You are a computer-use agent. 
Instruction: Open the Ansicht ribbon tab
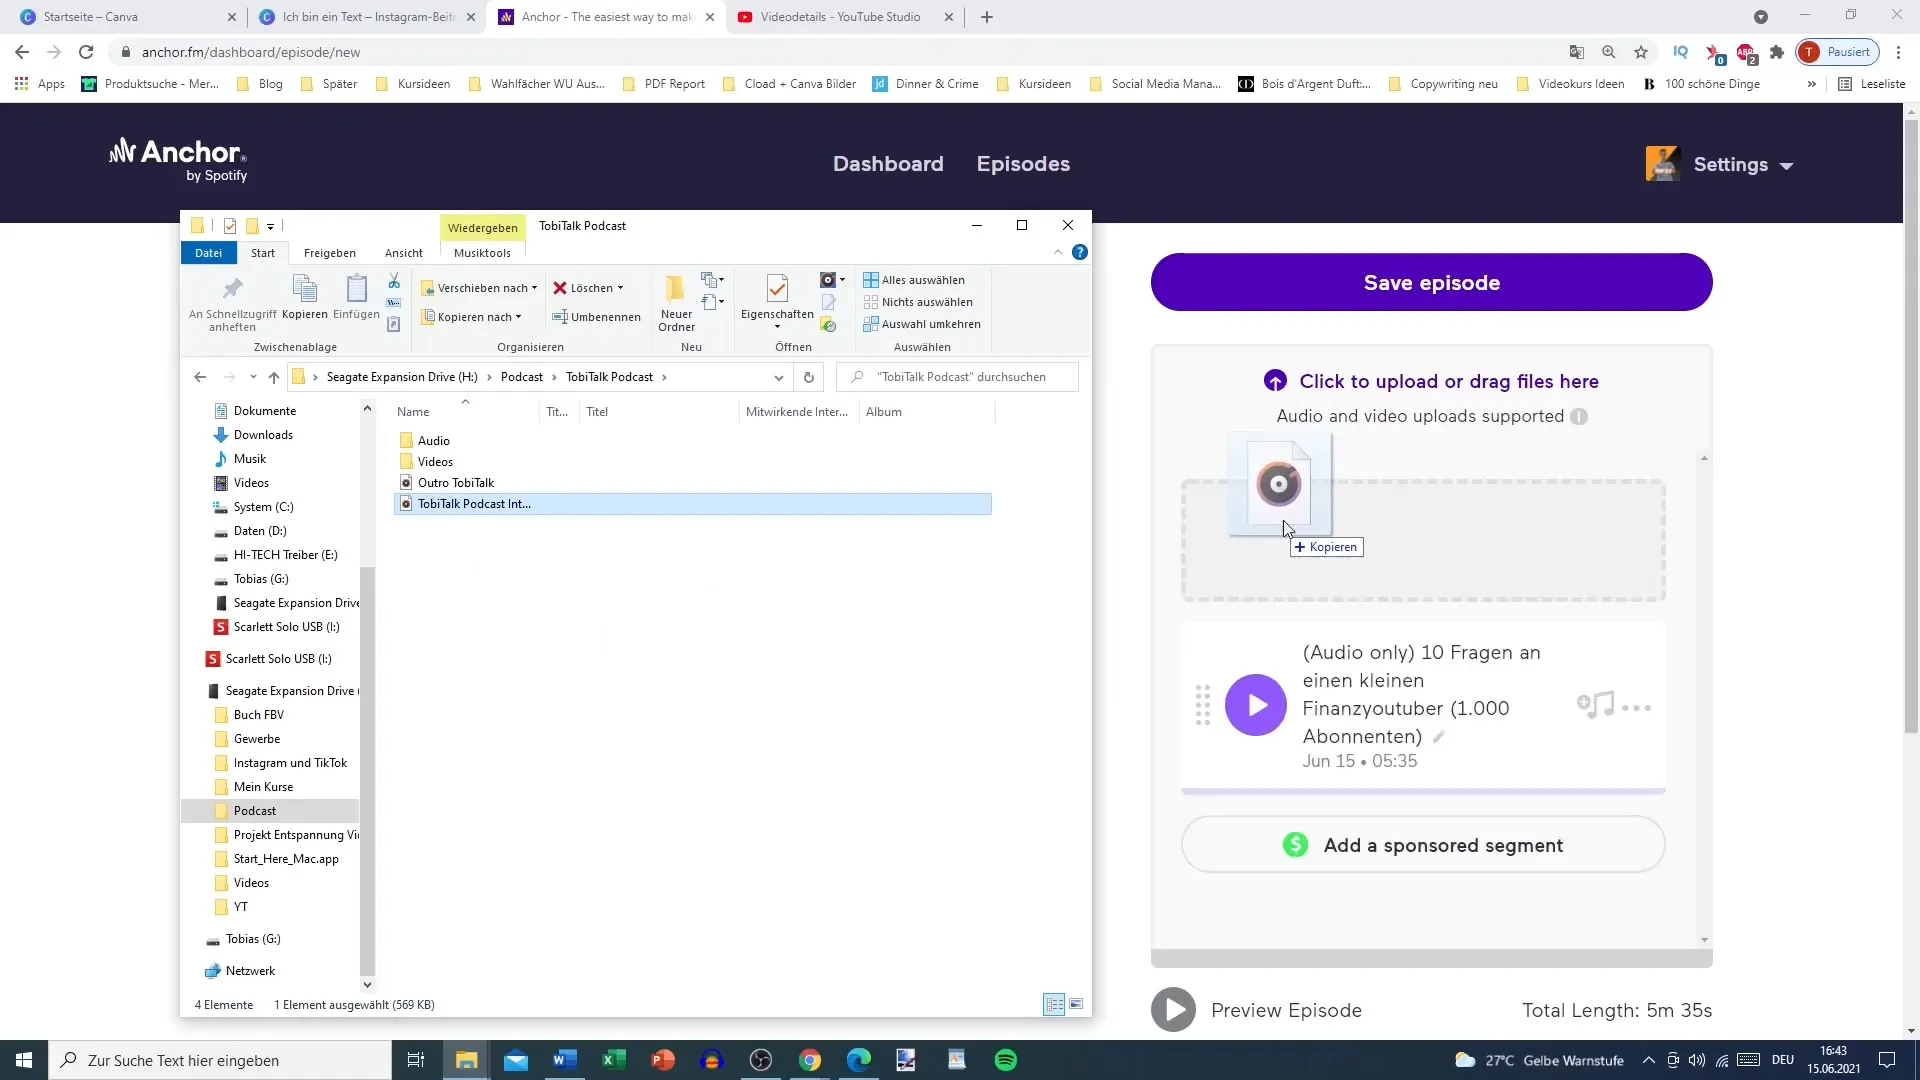click(x=404, y=253)
